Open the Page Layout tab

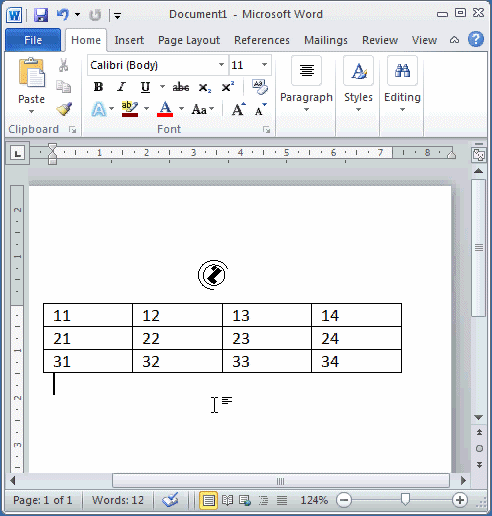point(189,40)
